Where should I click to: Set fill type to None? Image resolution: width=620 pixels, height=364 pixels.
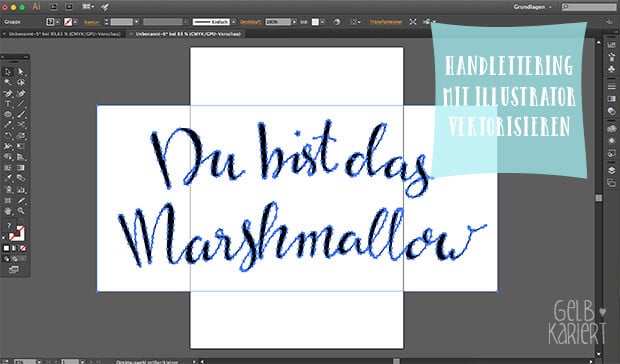[23, 248]
